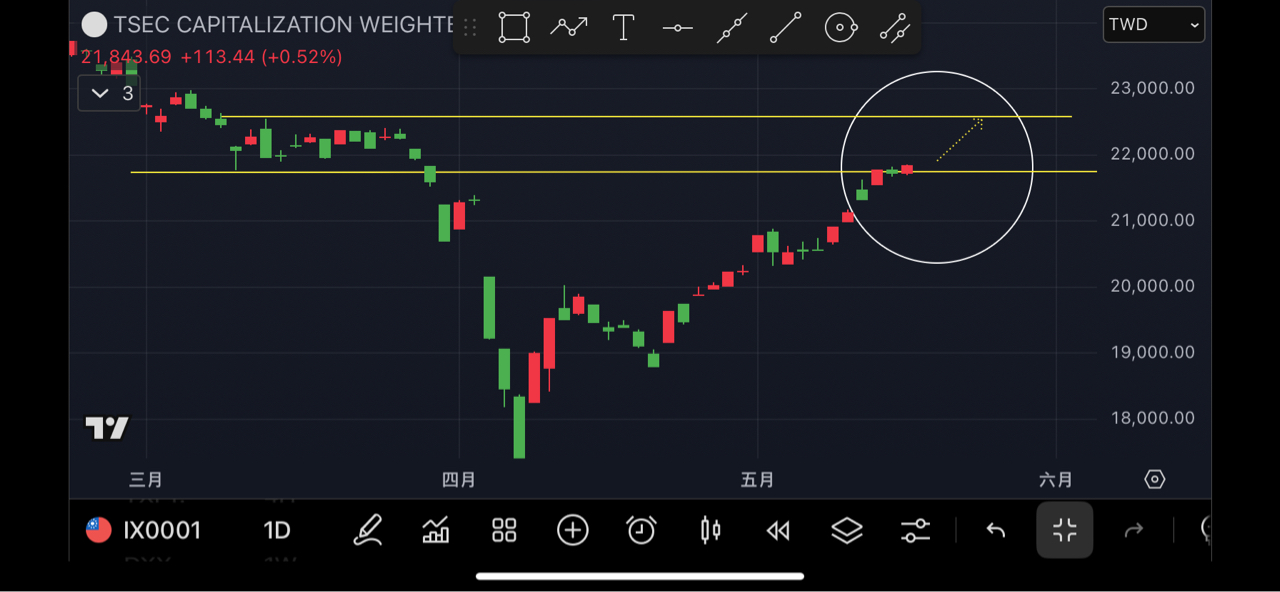Tap the grey circle symbol logo
Image resolution: width=1280 pixels, height=592 pixels.
(94, 25)
